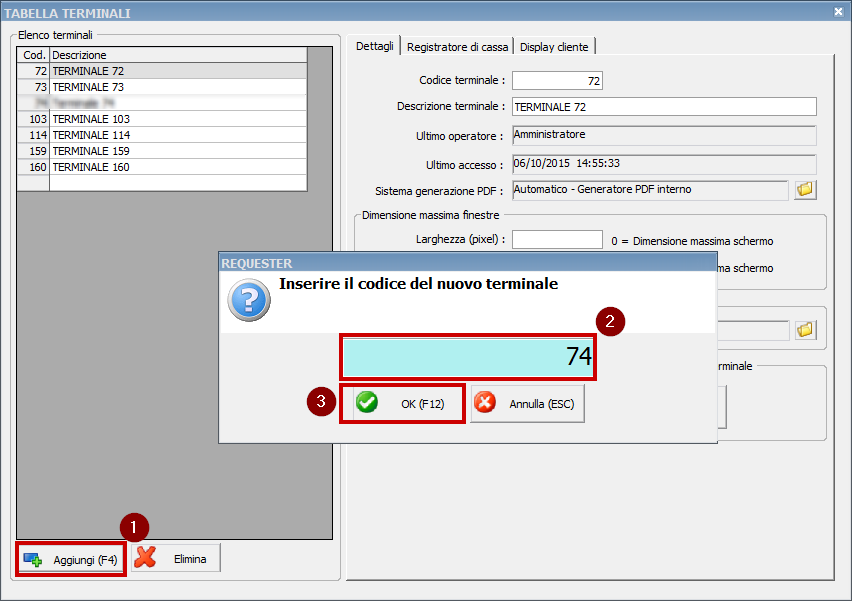
Task: Click the new terminal code input field
Action: [468, 357]
